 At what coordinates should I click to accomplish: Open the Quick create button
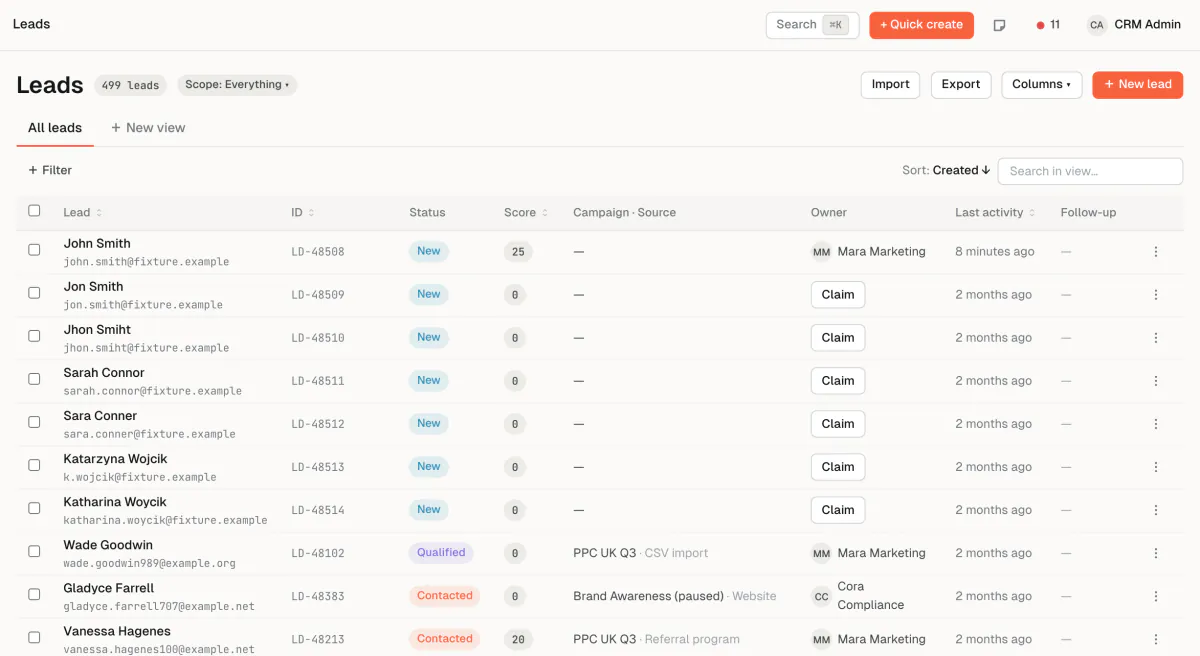tap(921, 25)
